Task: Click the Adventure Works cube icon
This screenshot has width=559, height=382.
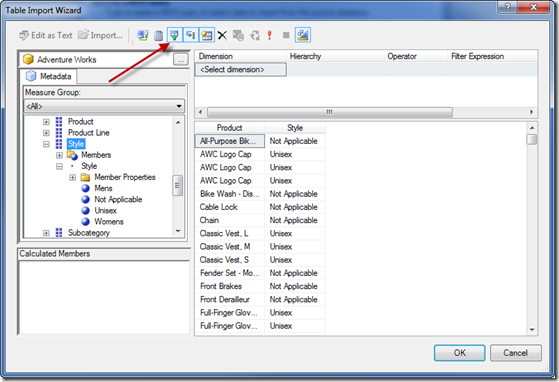Action: click(x=28, y=59)
